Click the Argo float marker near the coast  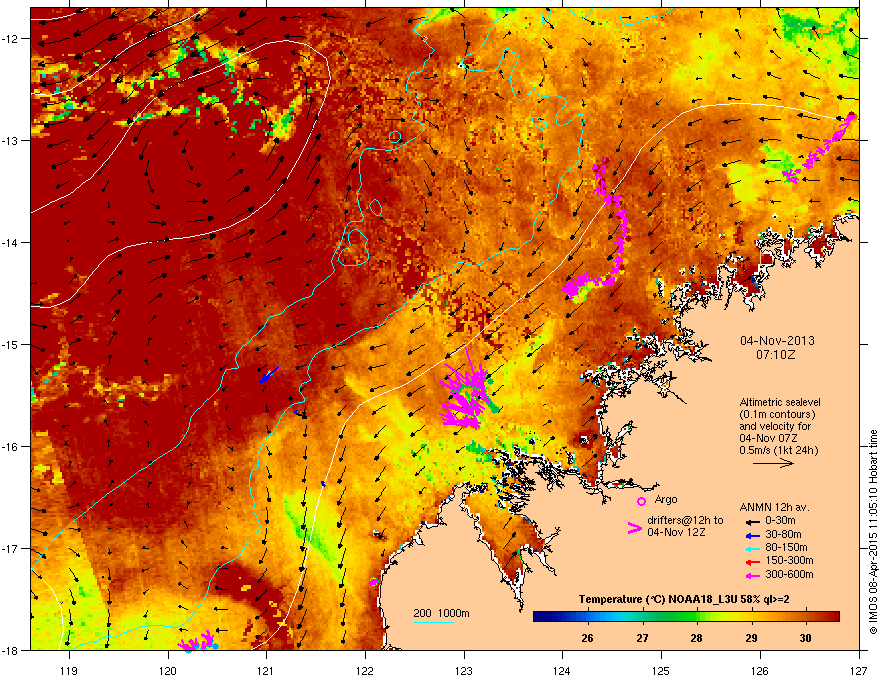point(374,582)
